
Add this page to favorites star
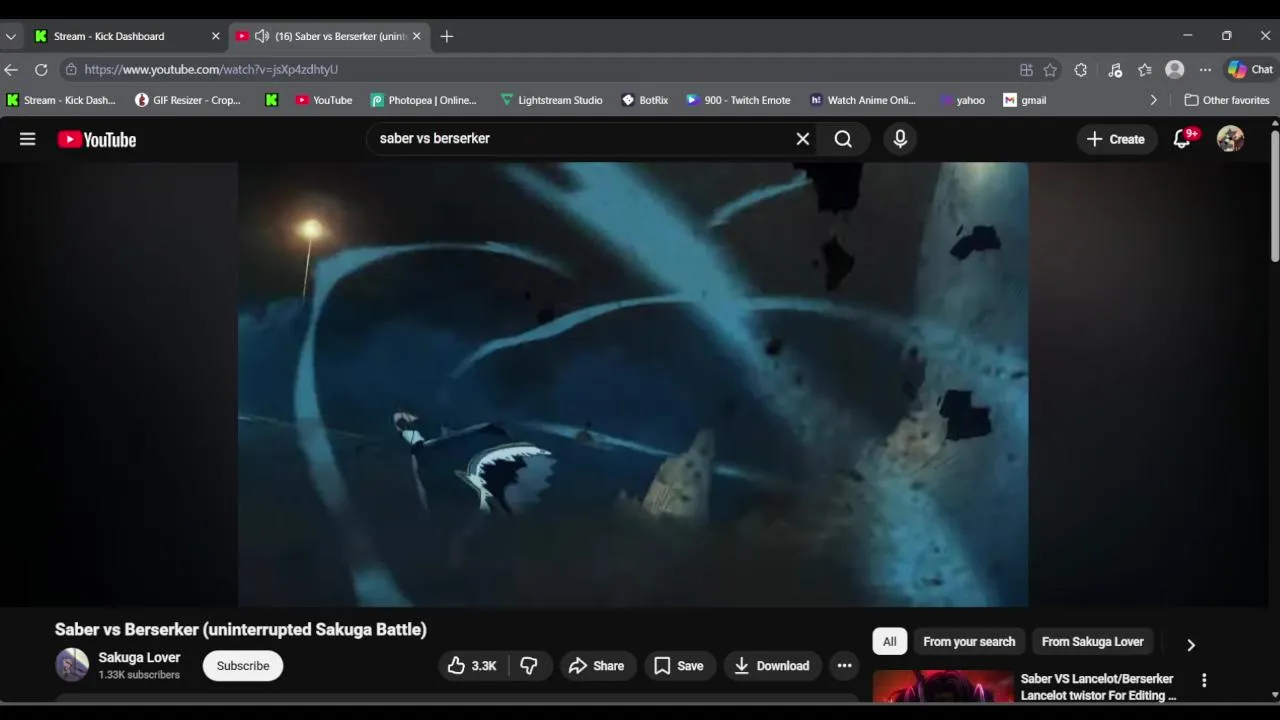pos(1050,70)
